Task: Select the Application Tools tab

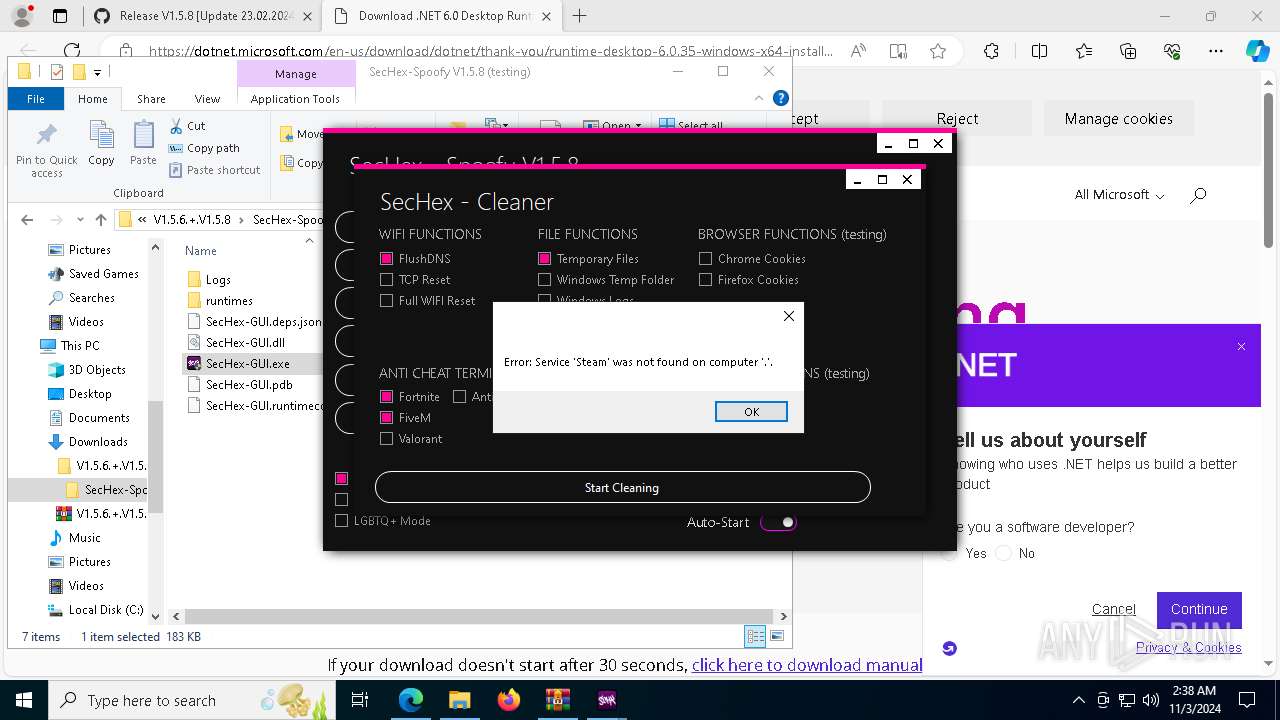Action: coord(295,99)
